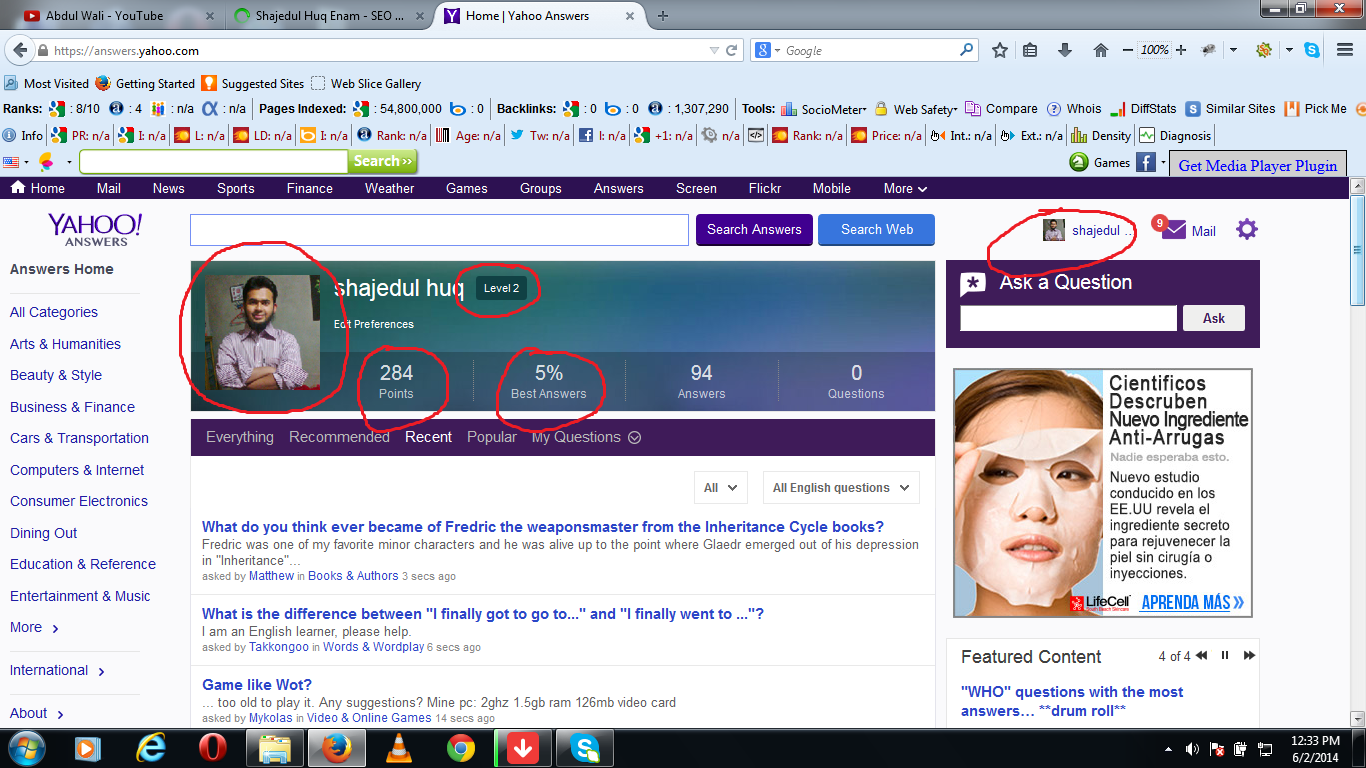Click the Ask a Question text box
Image resolution: width=1366 pixels, height=768 pixels.
point(1068,318)
